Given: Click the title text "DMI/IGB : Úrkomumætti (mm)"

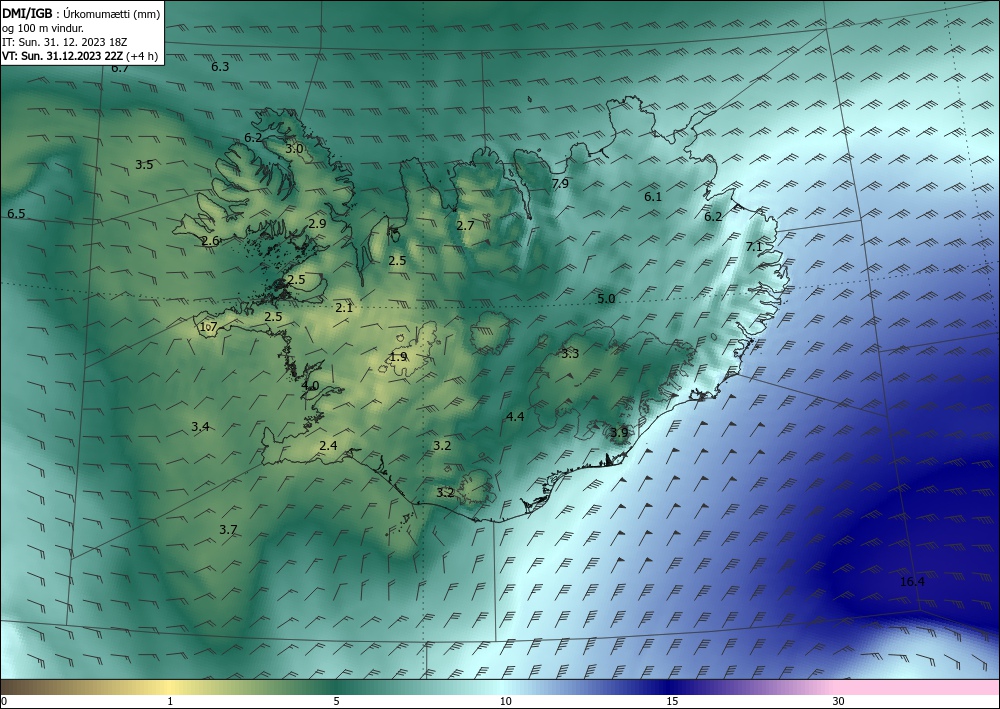Looking at the screenshot, I should pos(80,14).
